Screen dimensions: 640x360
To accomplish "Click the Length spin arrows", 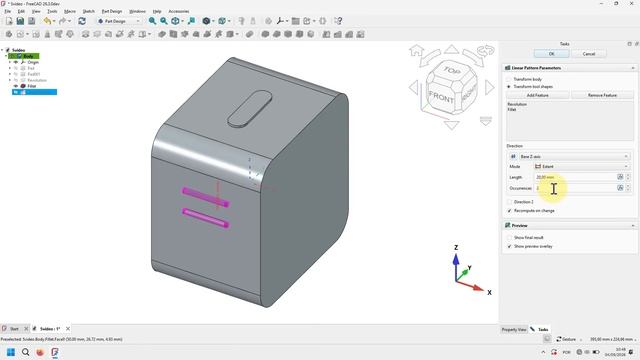I will (628, 177).
